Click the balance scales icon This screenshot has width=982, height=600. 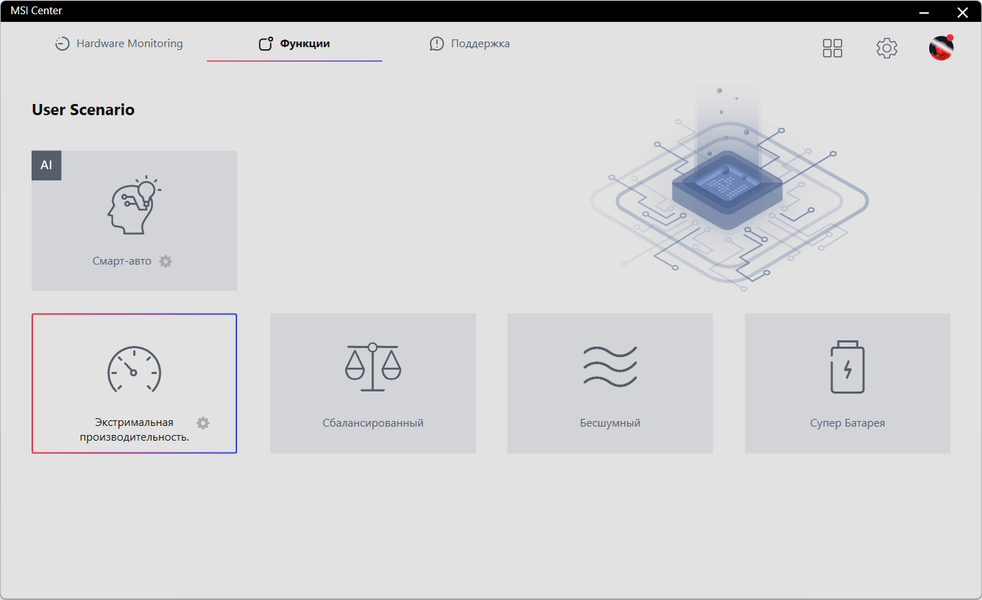click(373, 367)
